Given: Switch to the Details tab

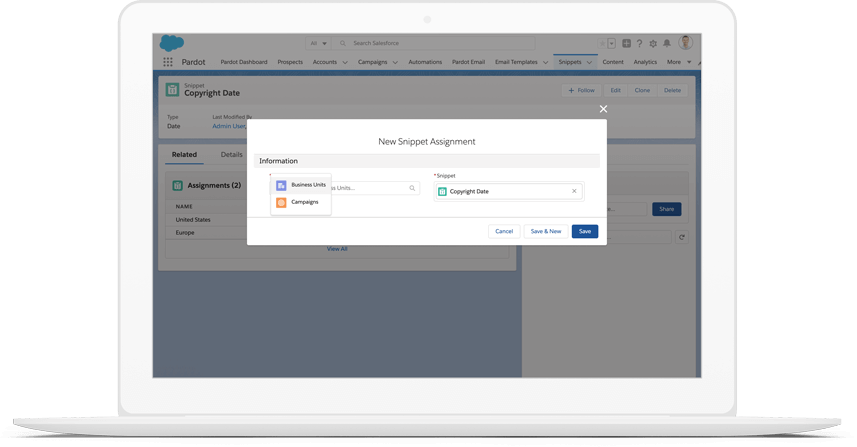Looking at the screenshot, I should 231,155.
